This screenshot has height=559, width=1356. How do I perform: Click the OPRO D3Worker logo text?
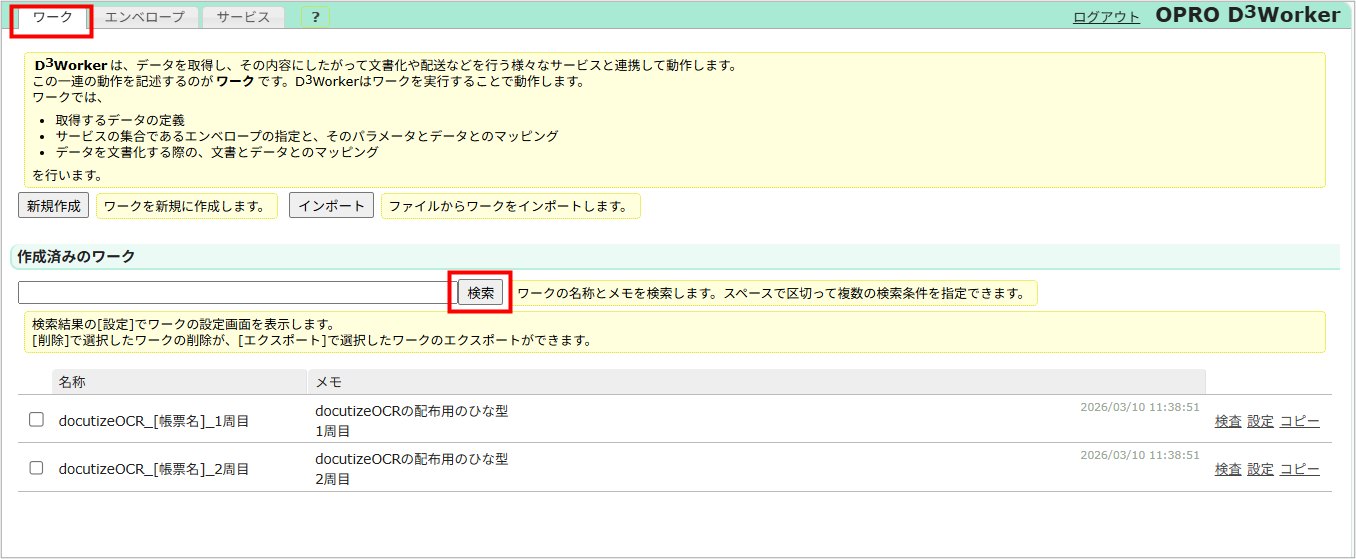click(x=1247, y=15)
